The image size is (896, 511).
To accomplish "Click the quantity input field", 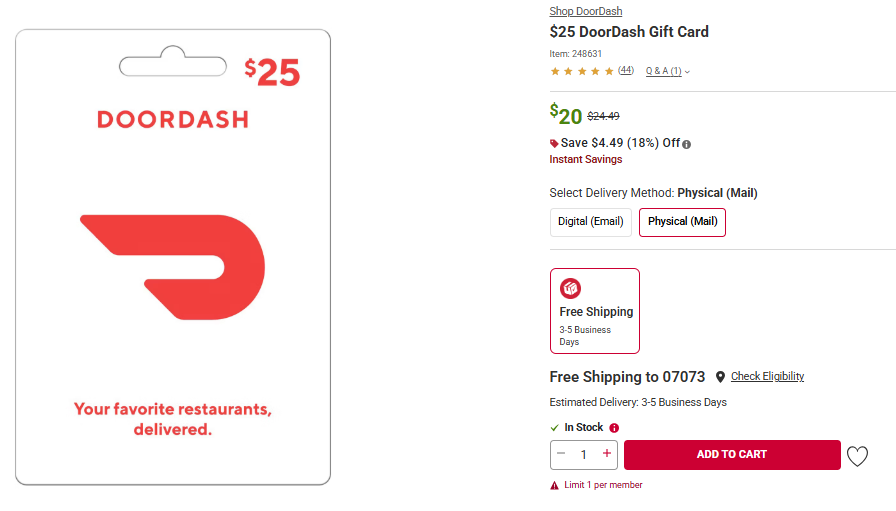I will pyautogui.click(x=584, y=455).
